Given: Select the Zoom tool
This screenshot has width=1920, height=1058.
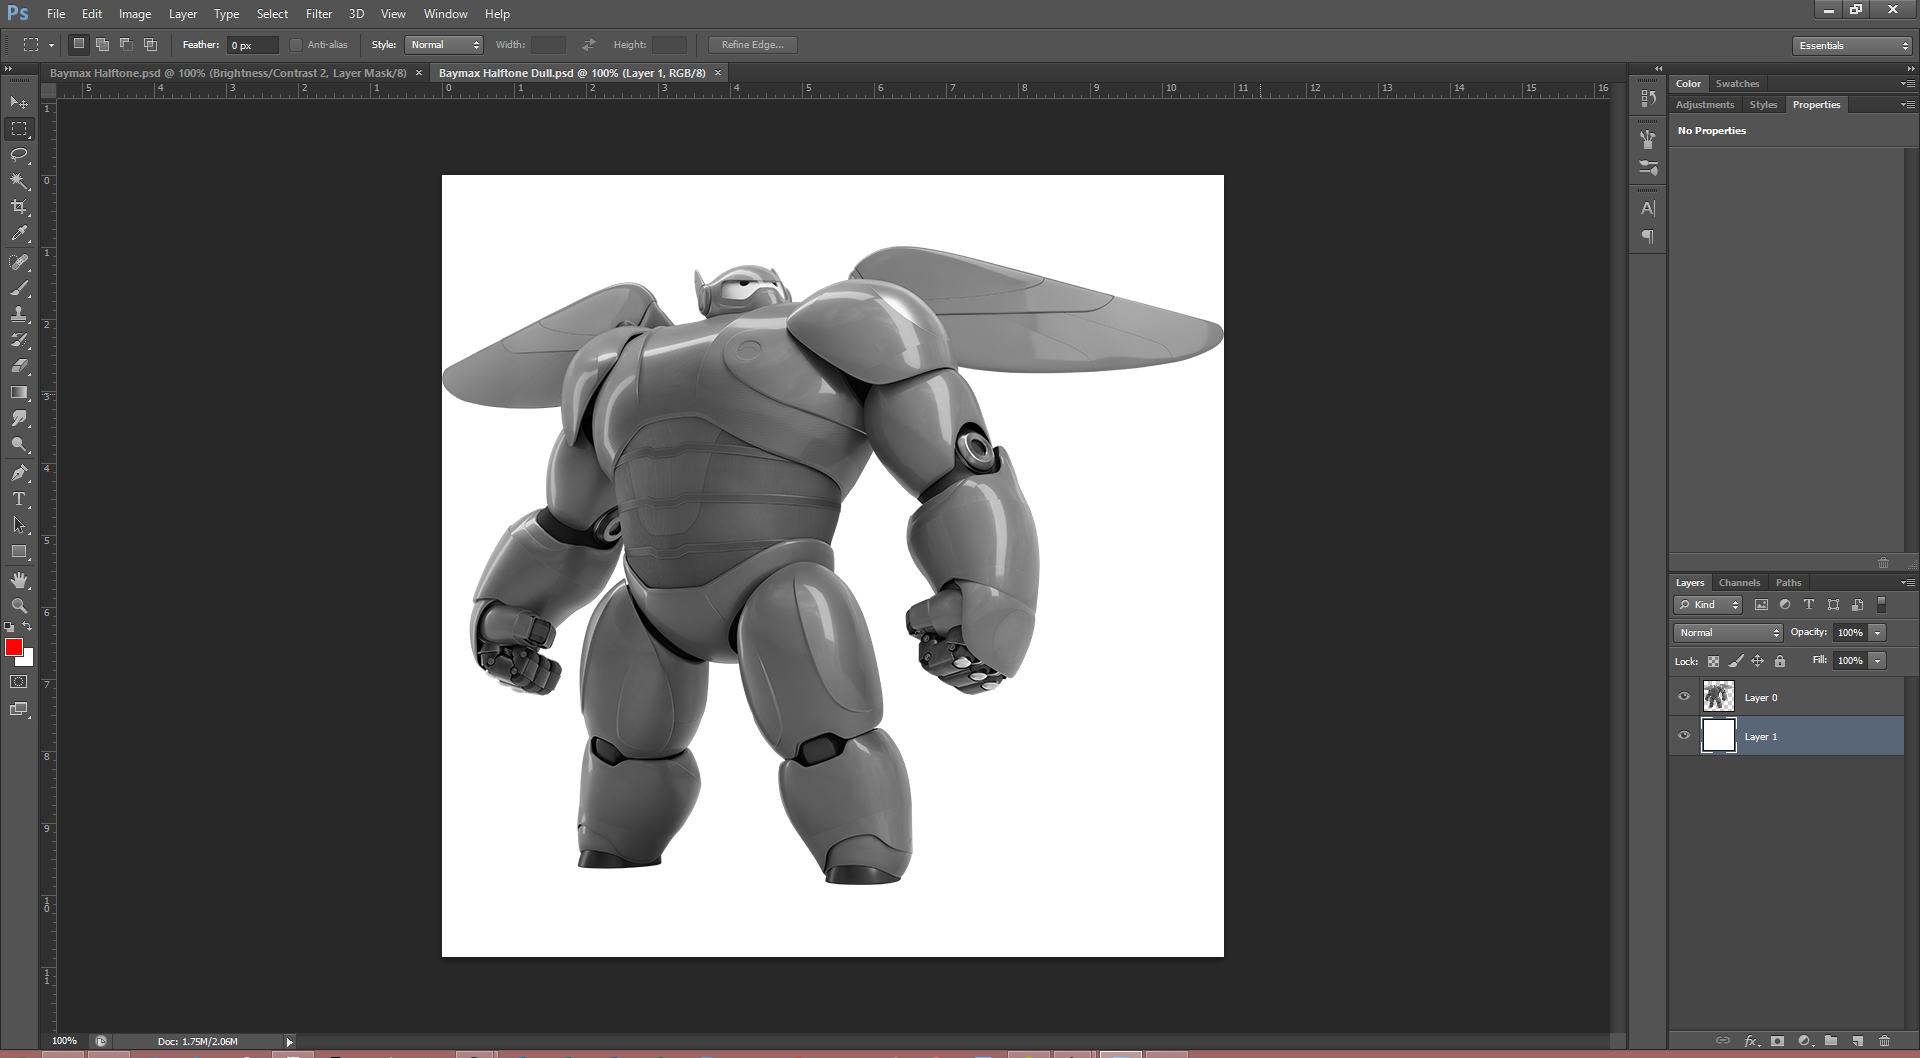Looking at the screenshot, I should 19,606.
